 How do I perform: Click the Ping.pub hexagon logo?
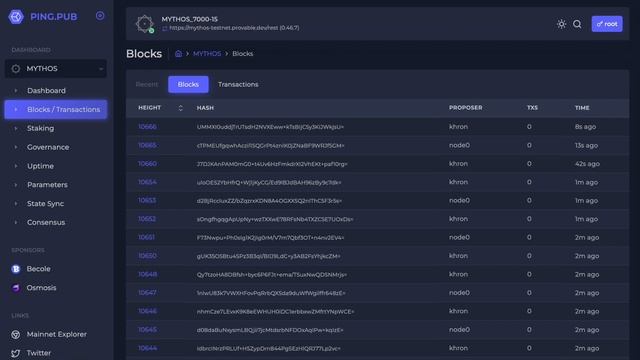(16, 17)
